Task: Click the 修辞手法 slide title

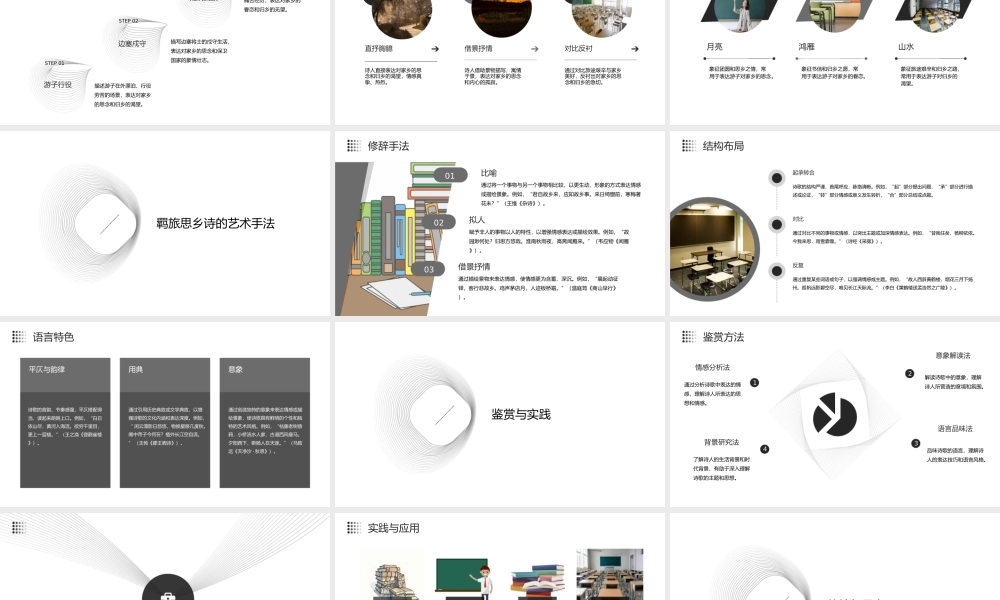Action: coord(388,146)
